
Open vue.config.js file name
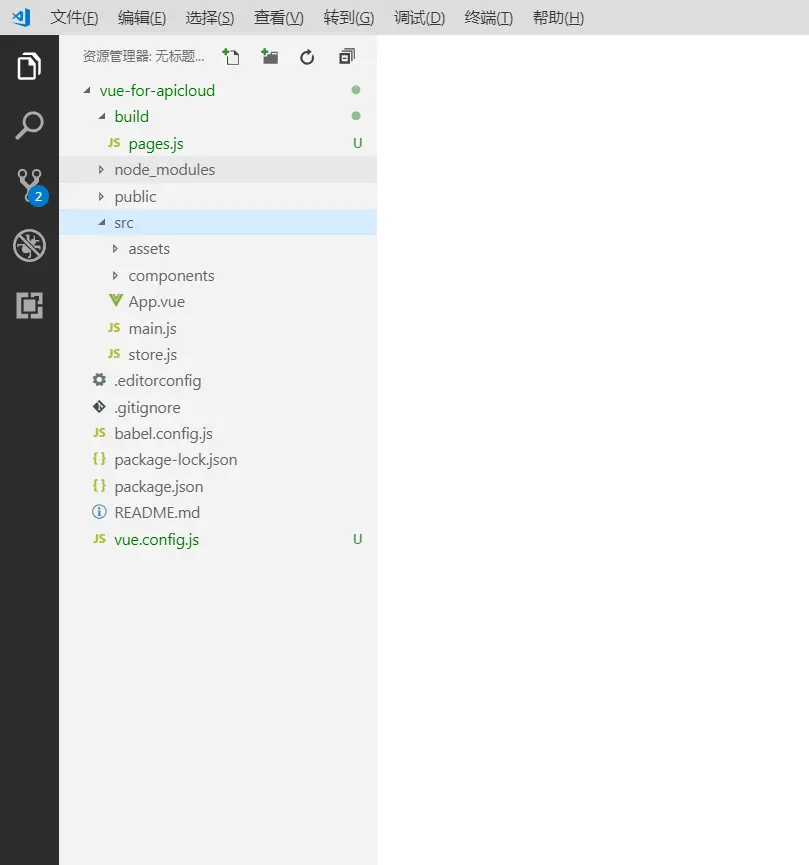coord(156,540)
